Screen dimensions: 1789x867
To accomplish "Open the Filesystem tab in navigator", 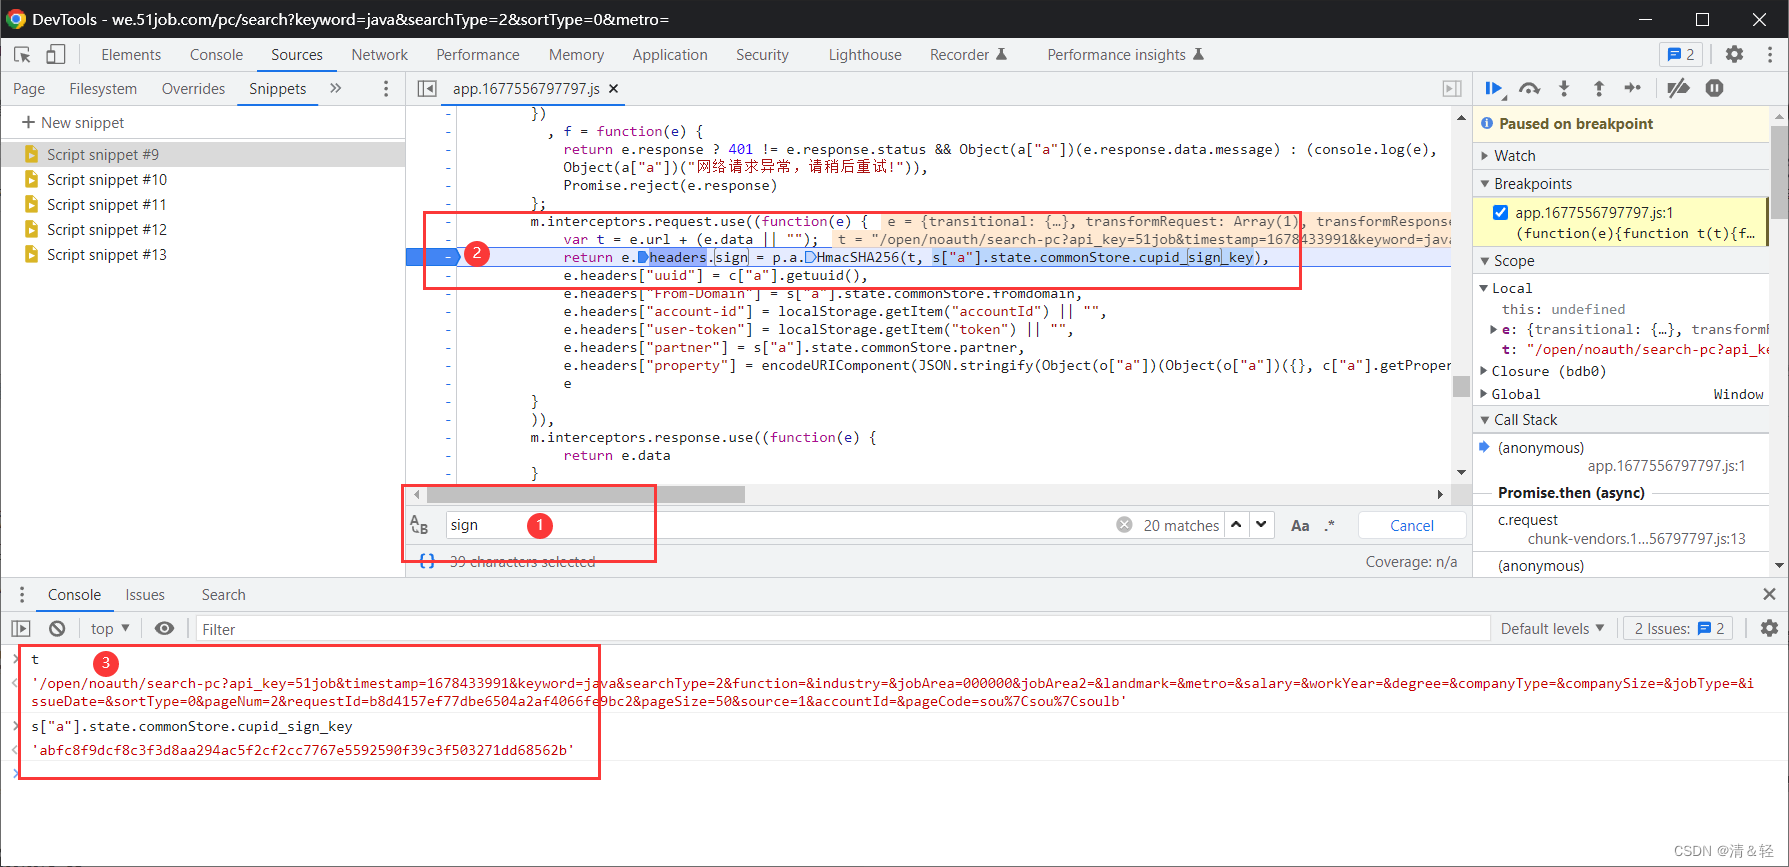I will (x=103, y=89).
